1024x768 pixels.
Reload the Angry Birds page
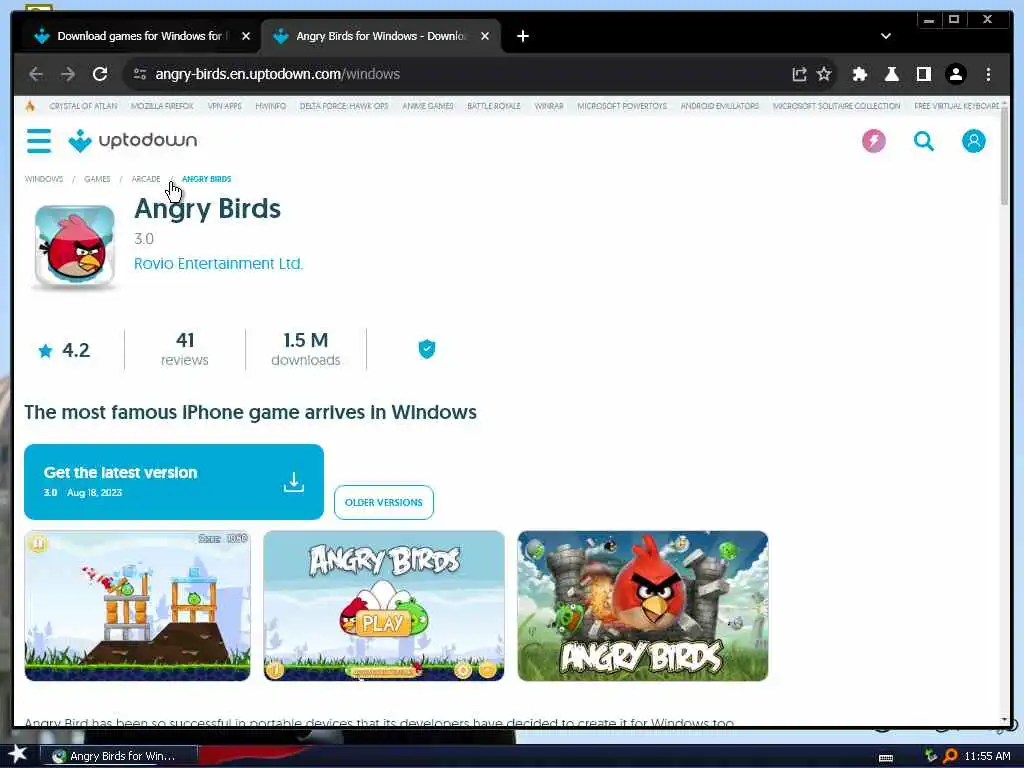100,74
